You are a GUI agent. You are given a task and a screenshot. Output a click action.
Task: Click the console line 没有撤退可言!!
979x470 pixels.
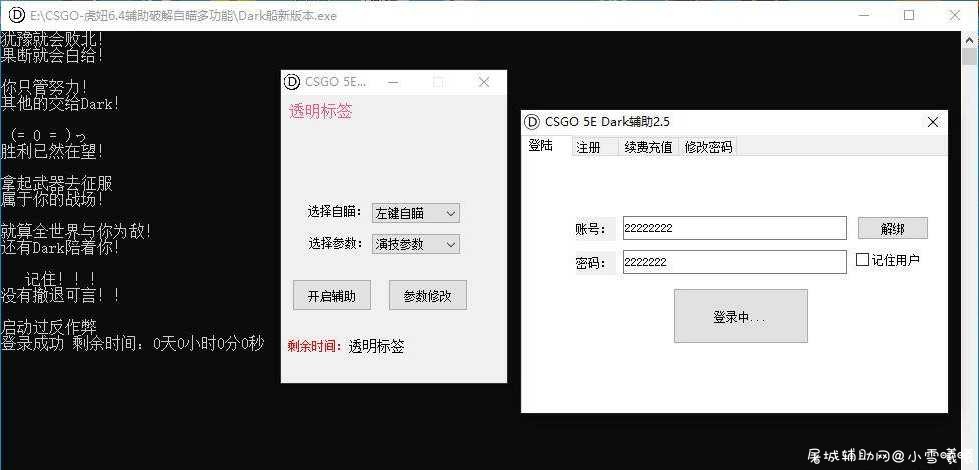[61, 295]
